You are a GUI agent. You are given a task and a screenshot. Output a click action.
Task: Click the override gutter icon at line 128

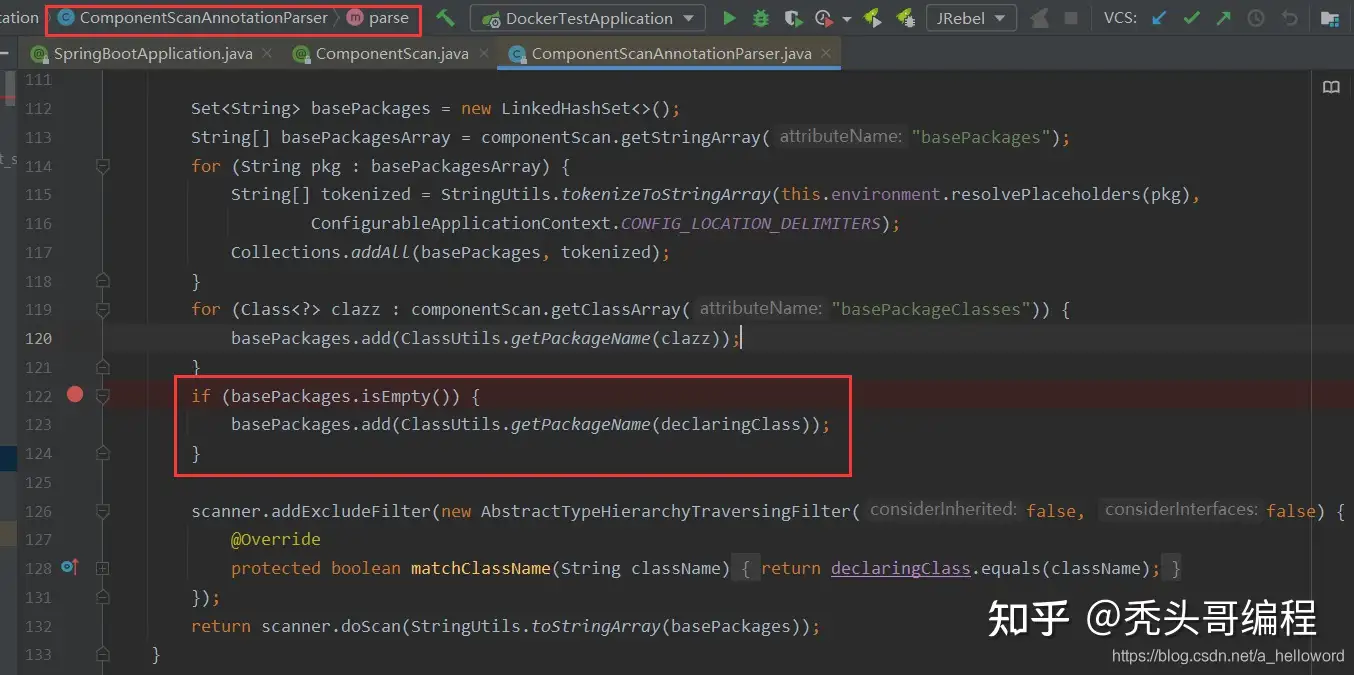coord(69,567)
